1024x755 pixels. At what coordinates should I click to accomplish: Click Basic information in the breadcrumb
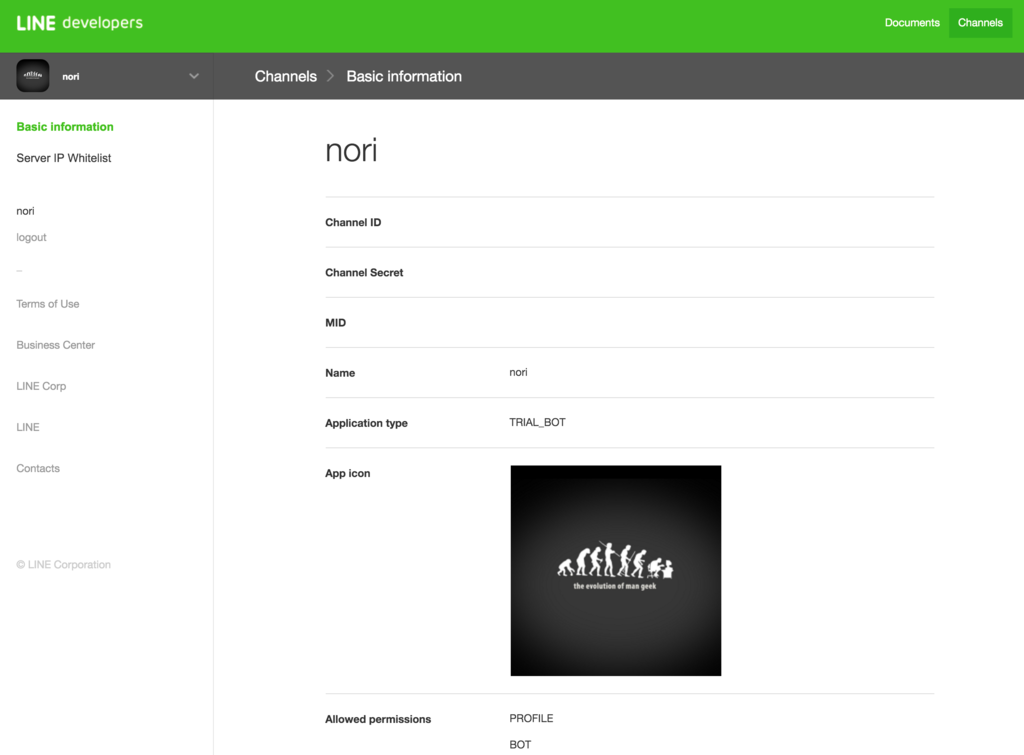(x=404, y=76)
